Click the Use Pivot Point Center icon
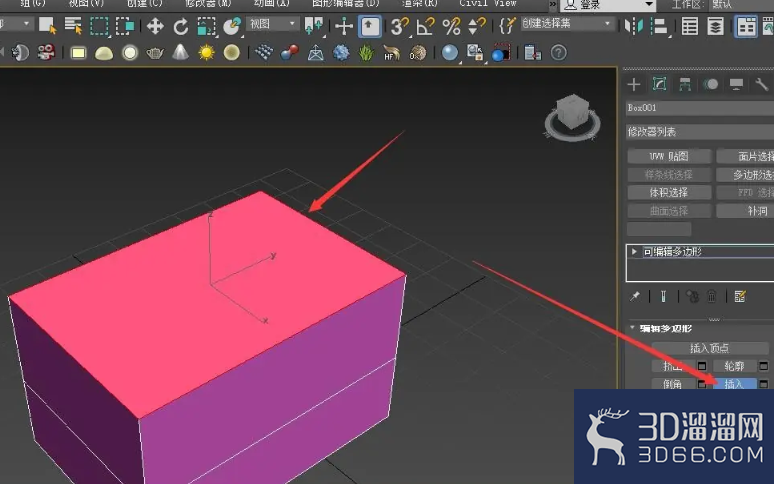 coord(314,26)
